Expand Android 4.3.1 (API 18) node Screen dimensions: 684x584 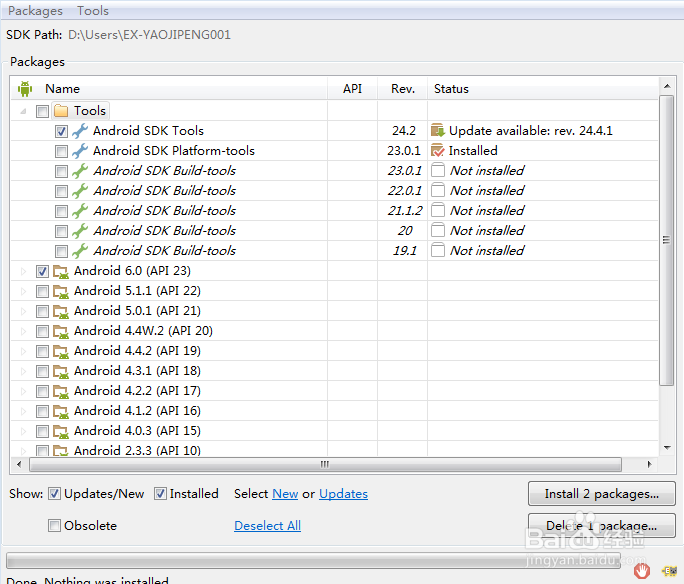tap(24, 372)
